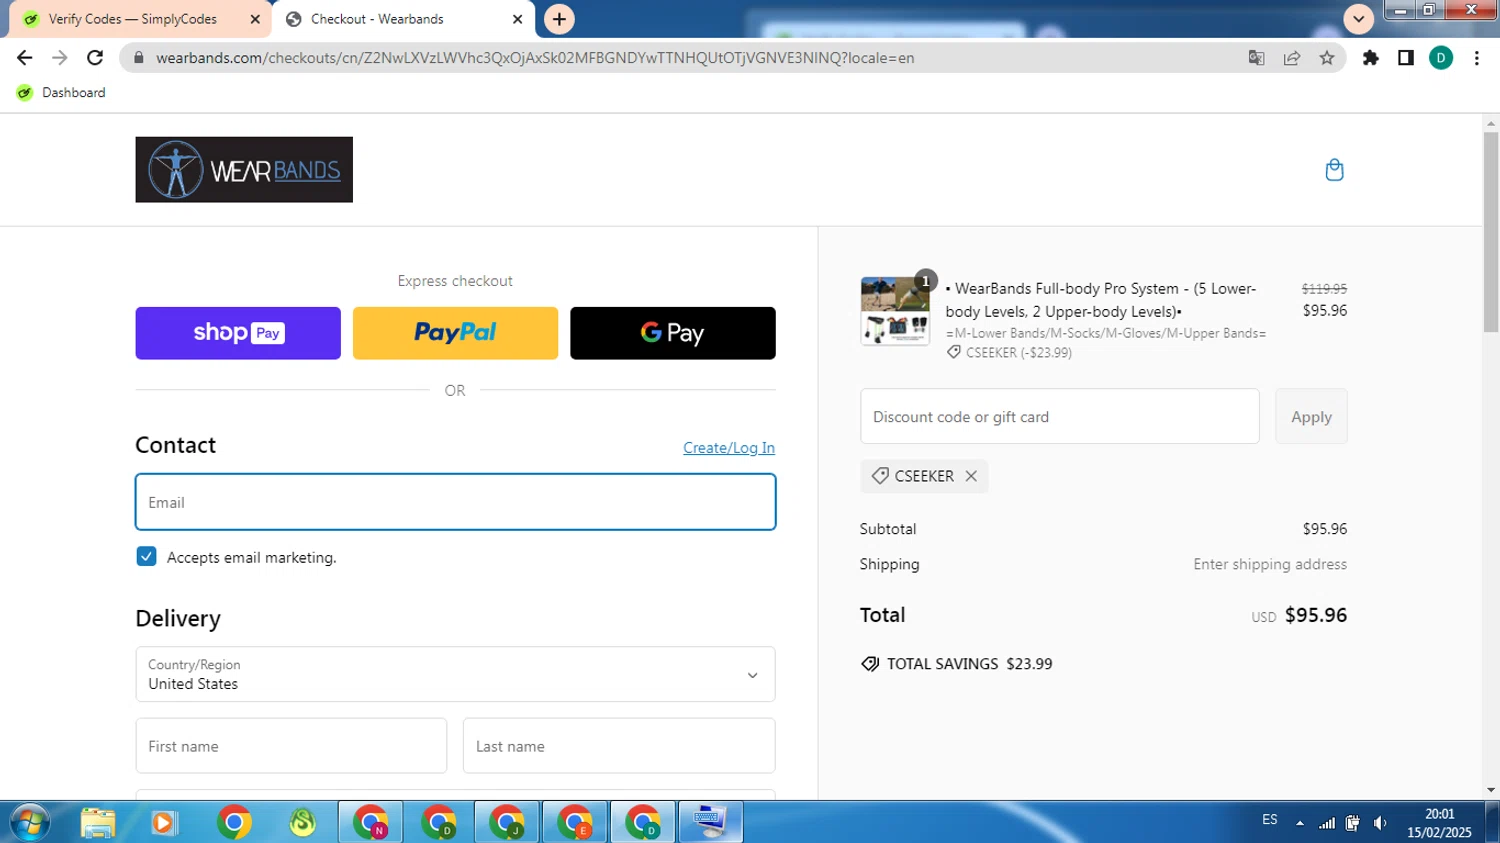Switch to Verify Codes — SimplyCodes tab
Viewport: 1500px width, 843px height.
(133, 19)
